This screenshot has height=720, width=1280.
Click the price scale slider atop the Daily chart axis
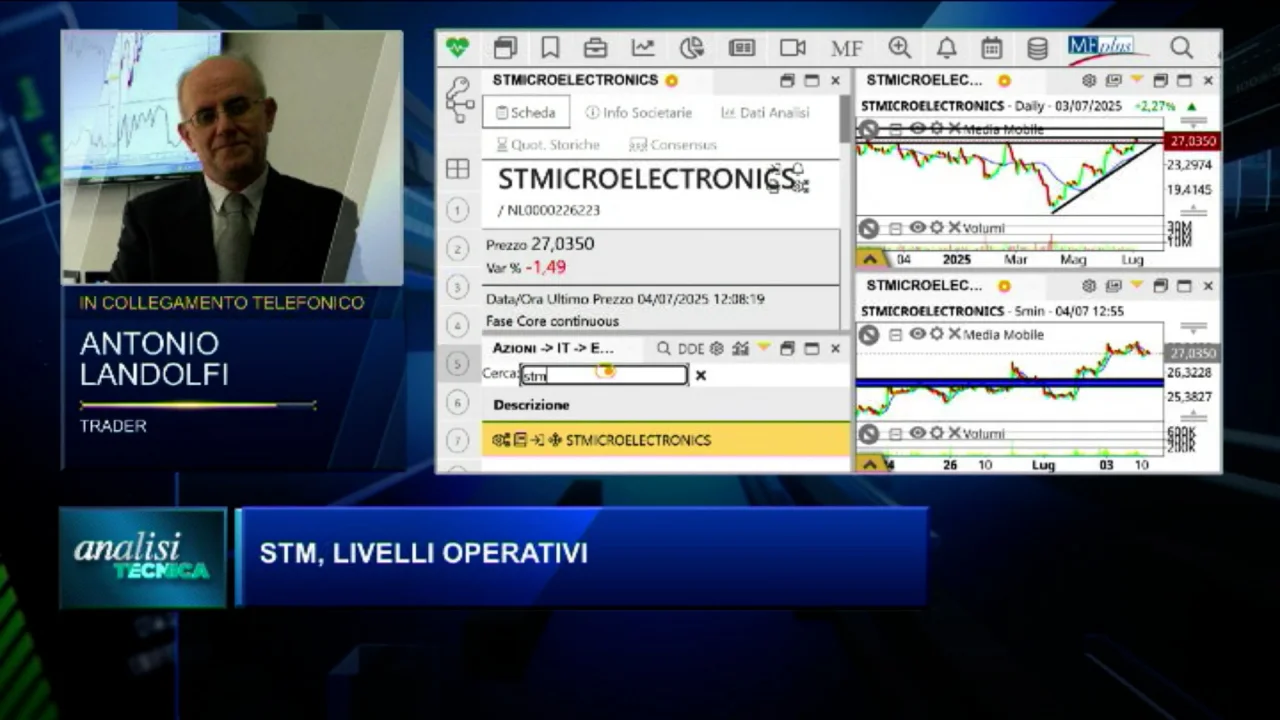click(1193, 122)
